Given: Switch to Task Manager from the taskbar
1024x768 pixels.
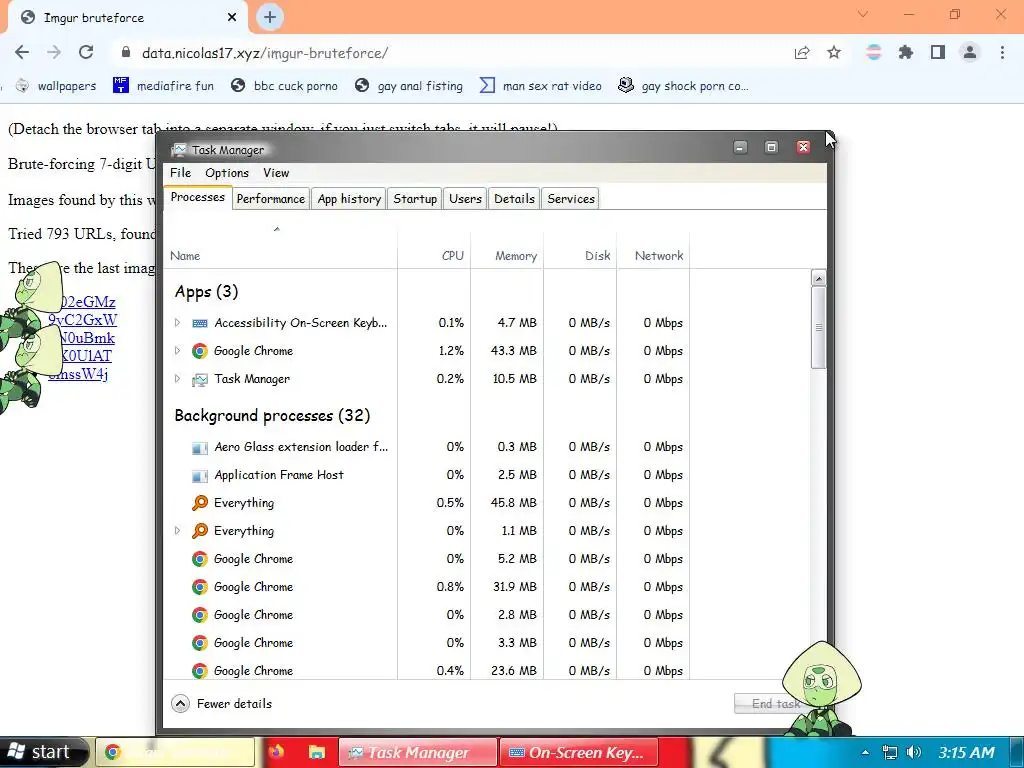Looking at the screenshot, I should pos(418,752).
